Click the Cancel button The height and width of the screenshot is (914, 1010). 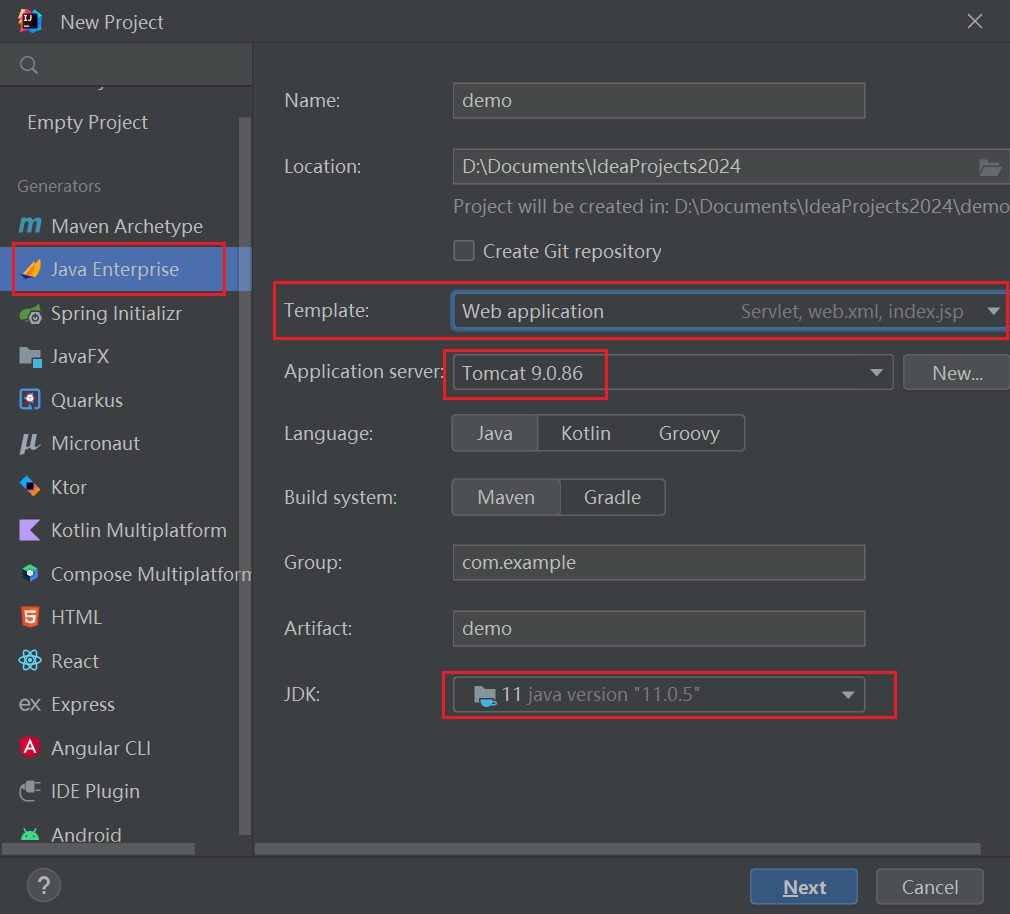(x=929, y=887)
